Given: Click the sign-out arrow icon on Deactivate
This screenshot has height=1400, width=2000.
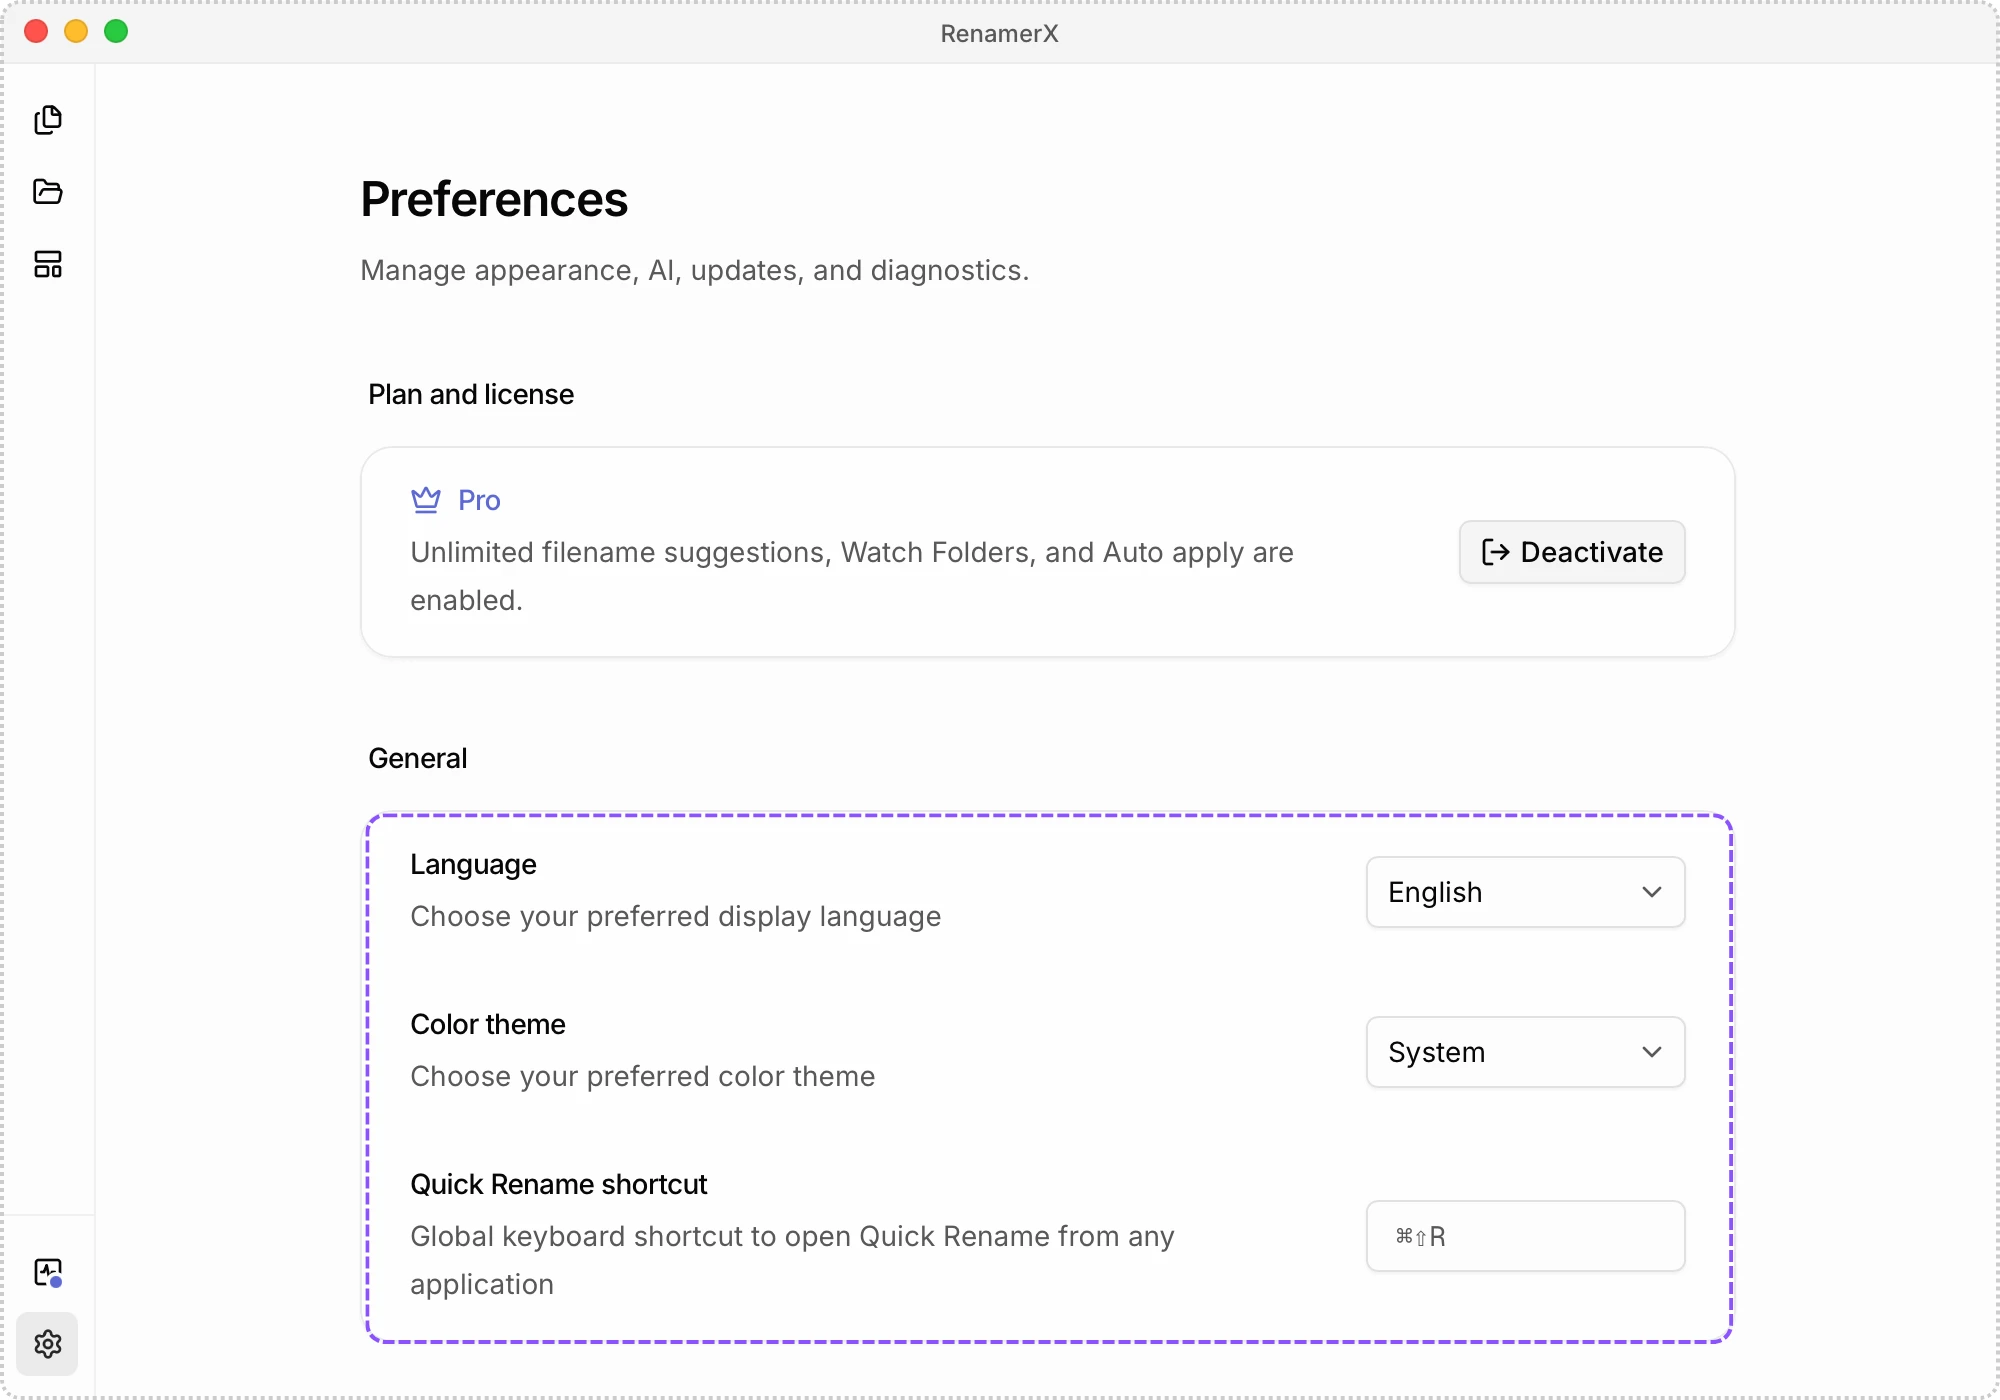Looking at the screenshot, I should click(1495, 552).
